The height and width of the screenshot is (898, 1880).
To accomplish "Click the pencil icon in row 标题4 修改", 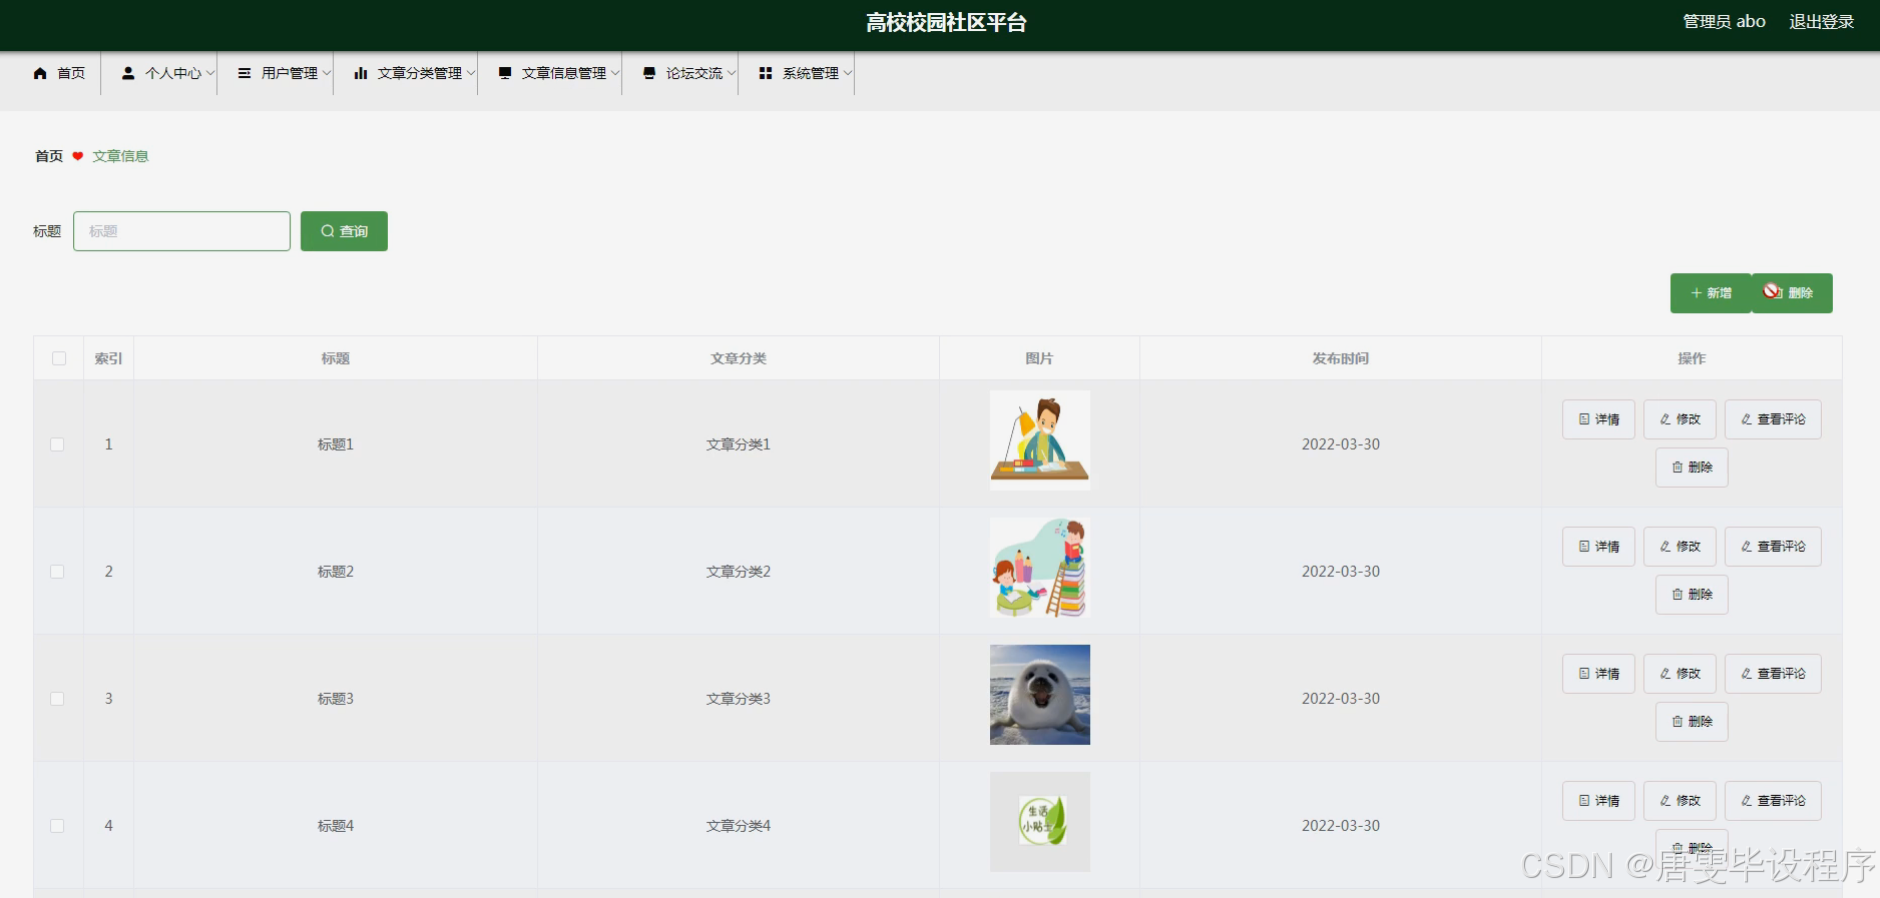I will (1665, 800).
